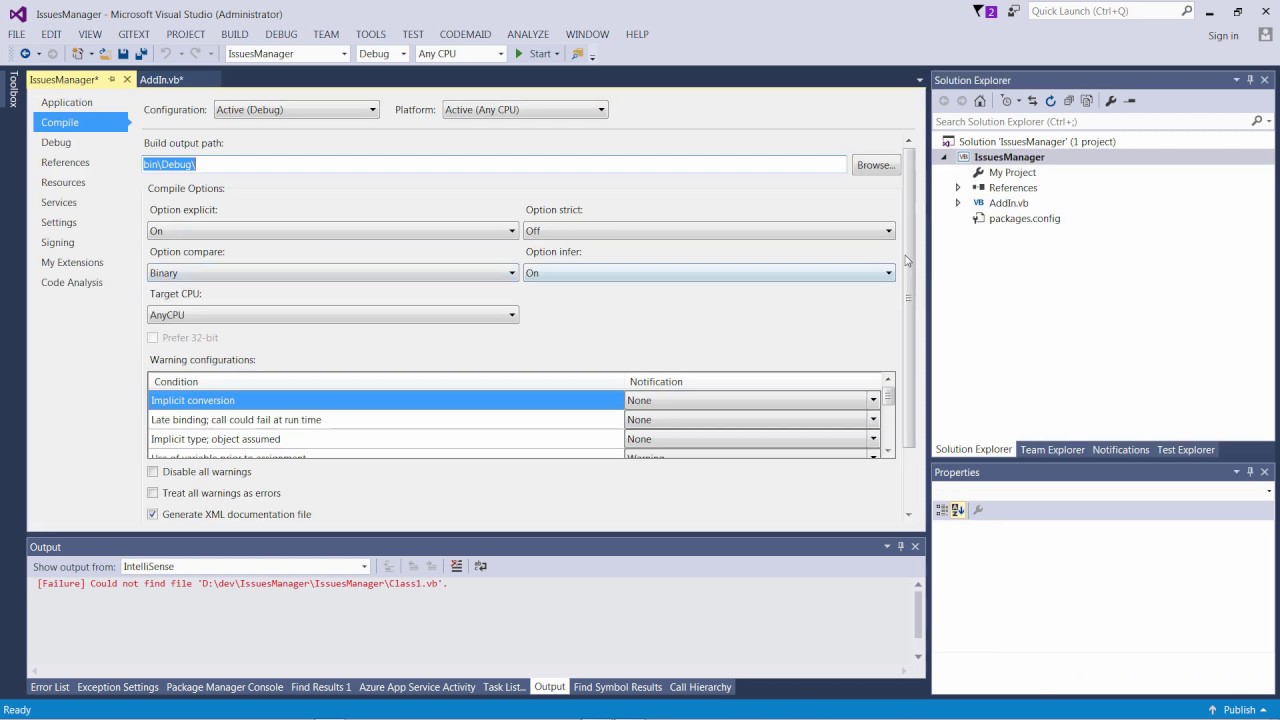Check Treat all warnings as errors
The image size is (1280, 720).
[153, 493]
